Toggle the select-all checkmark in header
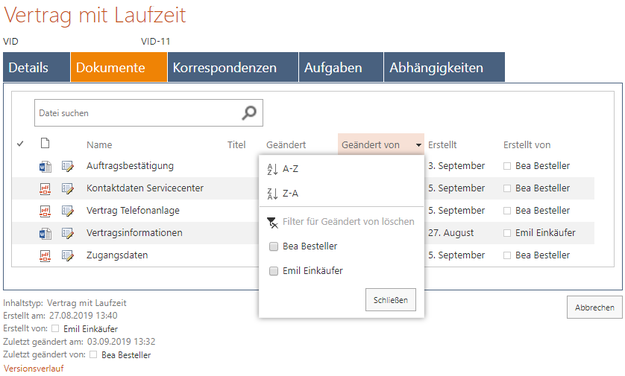The image size is (625, 376). [20, 144]
